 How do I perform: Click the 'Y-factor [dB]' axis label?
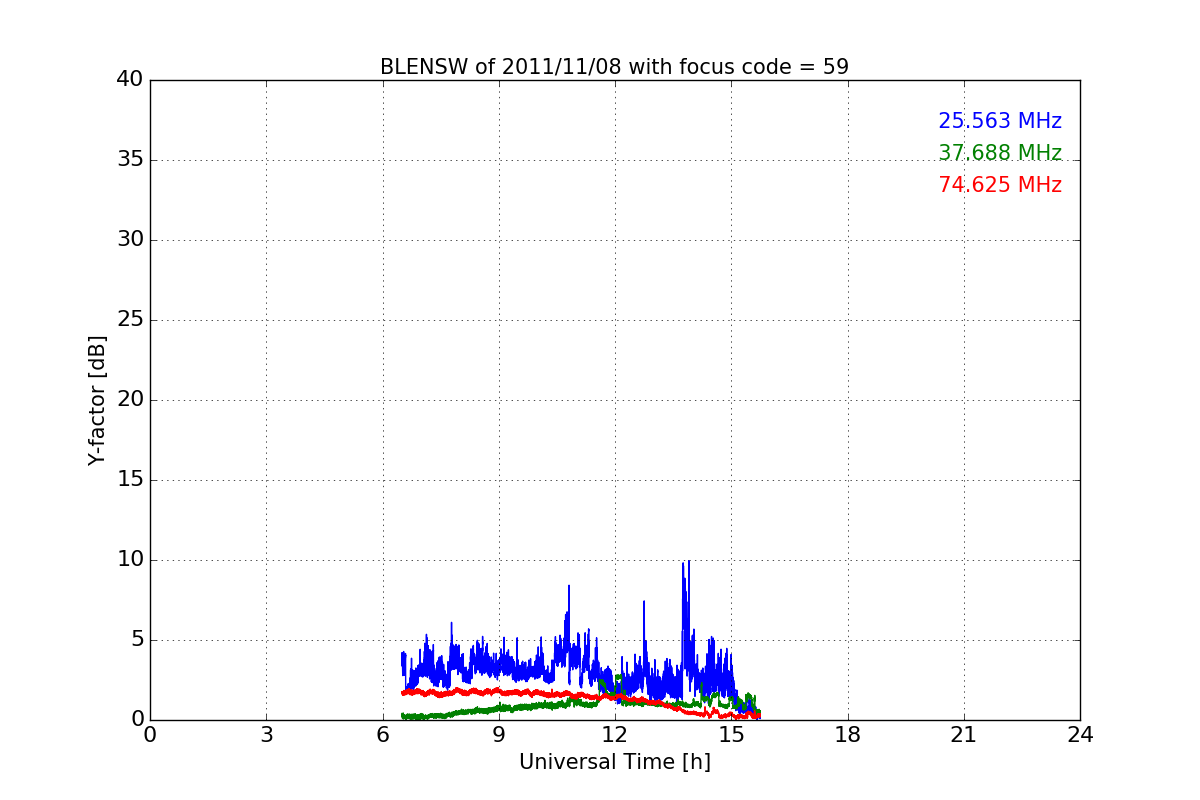coord(97,400)
